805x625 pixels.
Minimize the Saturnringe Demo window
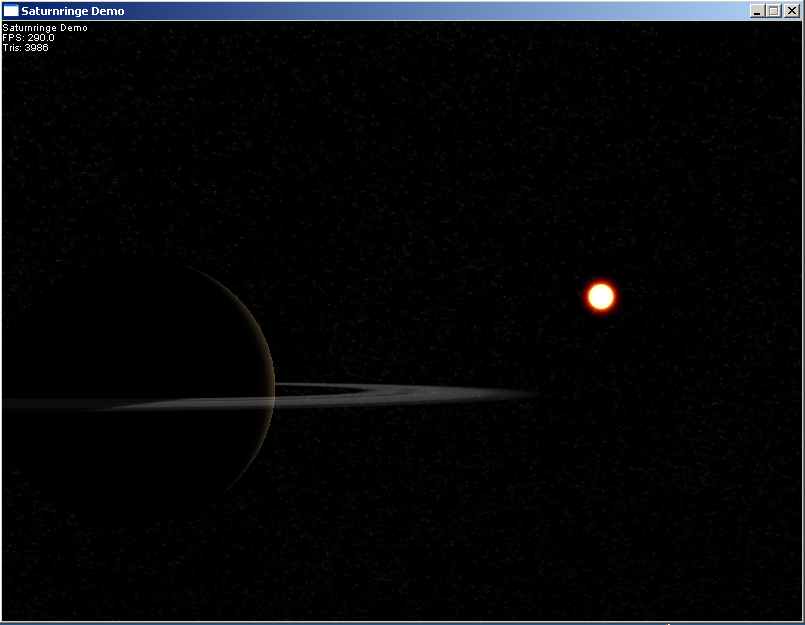pyautogui.click(x=756, y=11)
